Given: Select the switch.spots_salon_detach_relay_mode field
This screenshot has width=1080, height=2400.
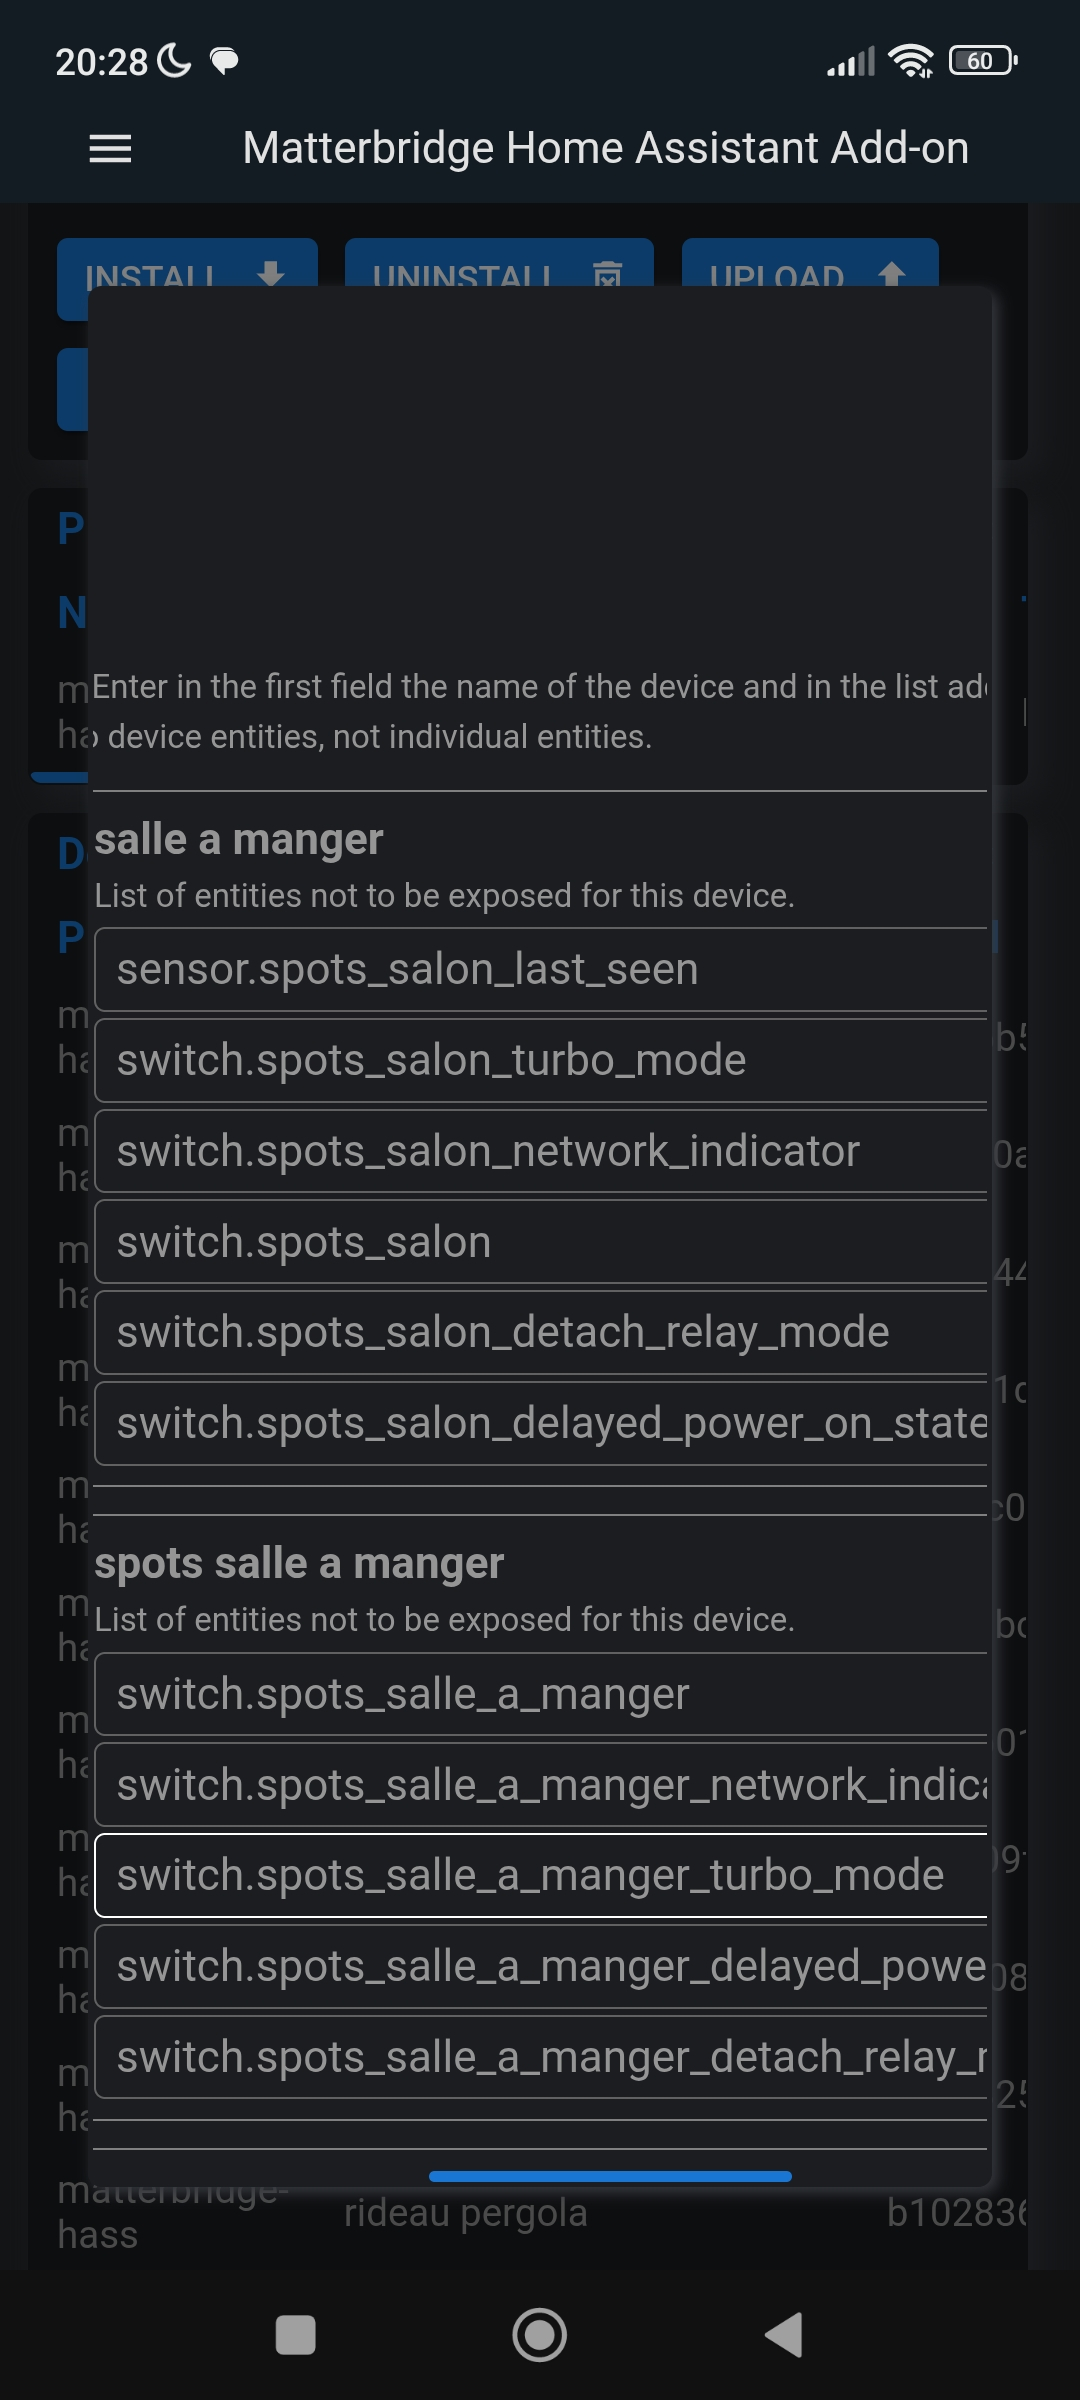Looking at the screenshot, I should pyautogui.click(x=540, y=1333).
